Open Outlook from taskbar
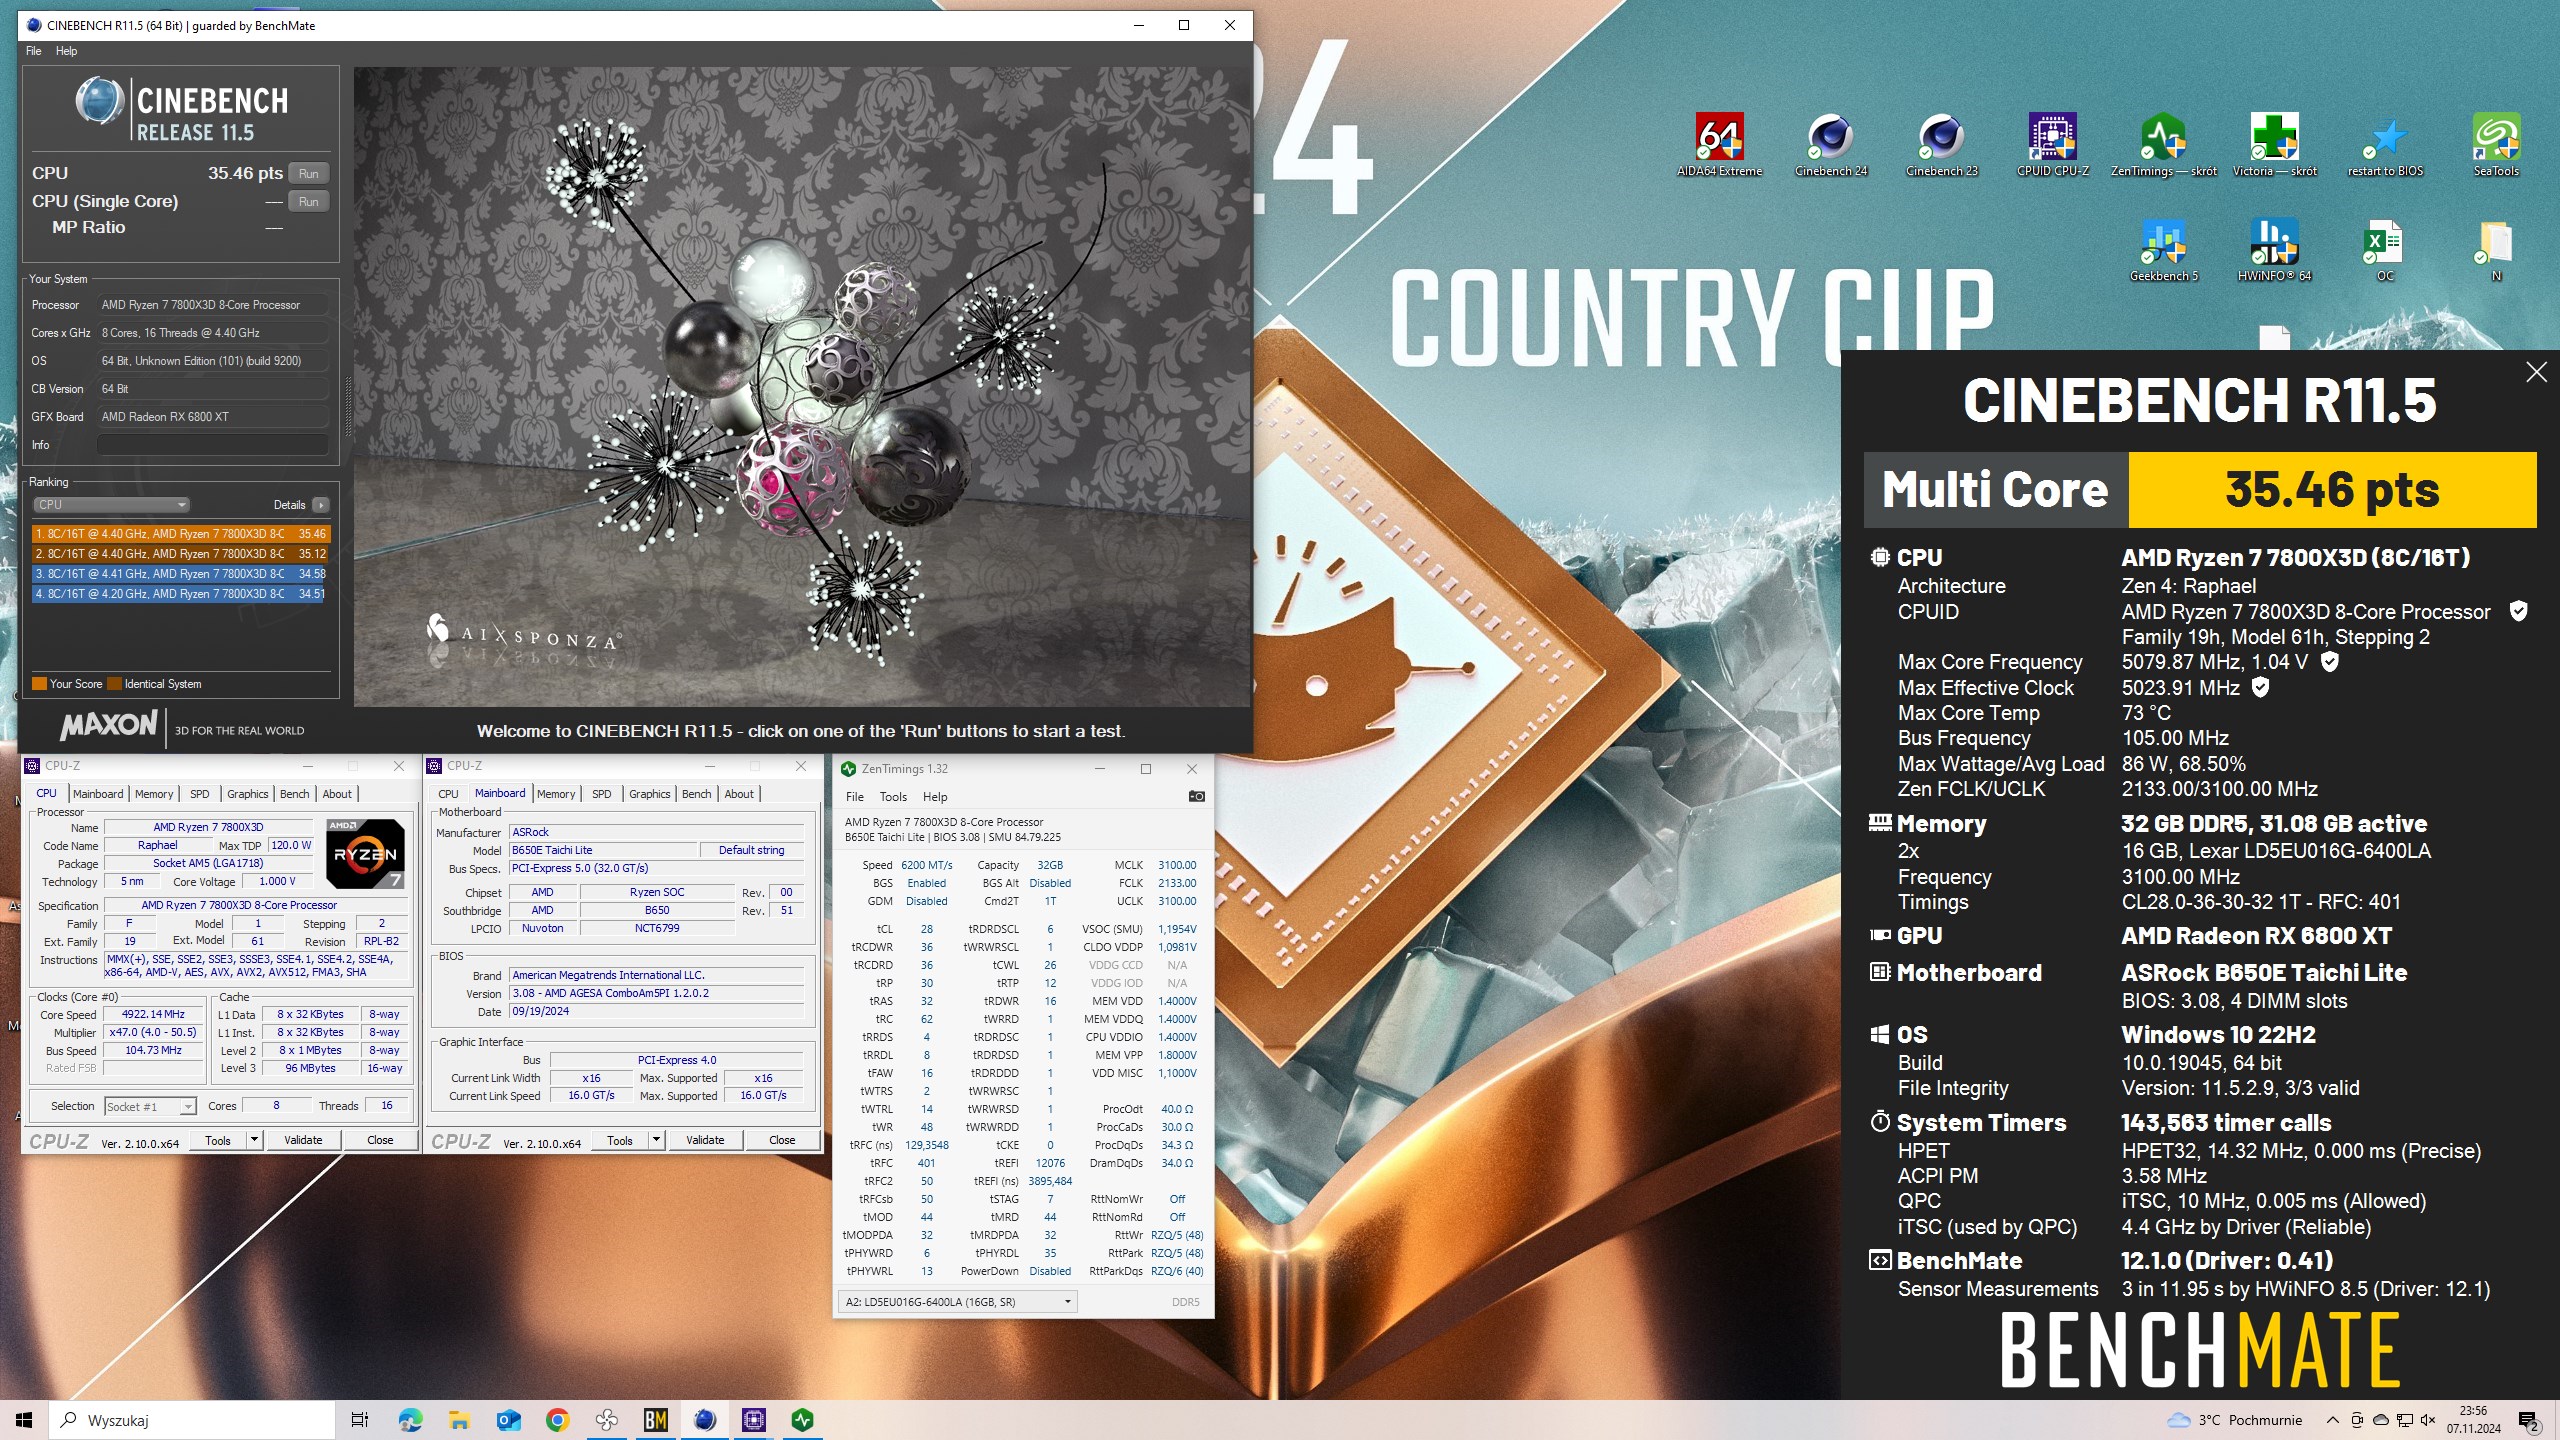2560x1440 pixels. [x=508, y=1420]
